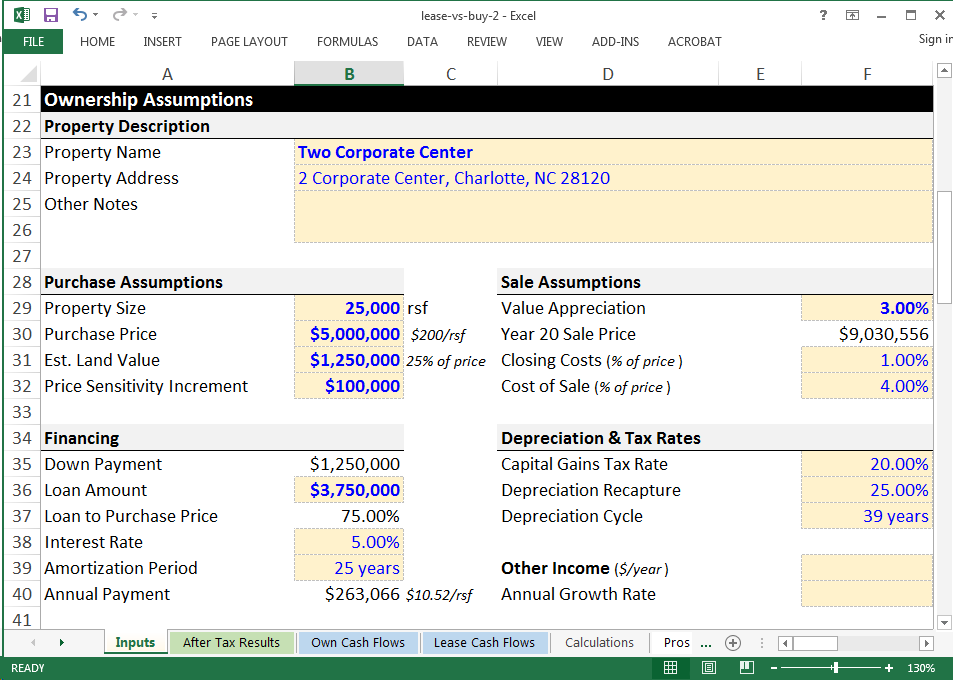The image size is (953, 680).
Task: Open Excel Help question mark icon
Action: tap(823, 15)
